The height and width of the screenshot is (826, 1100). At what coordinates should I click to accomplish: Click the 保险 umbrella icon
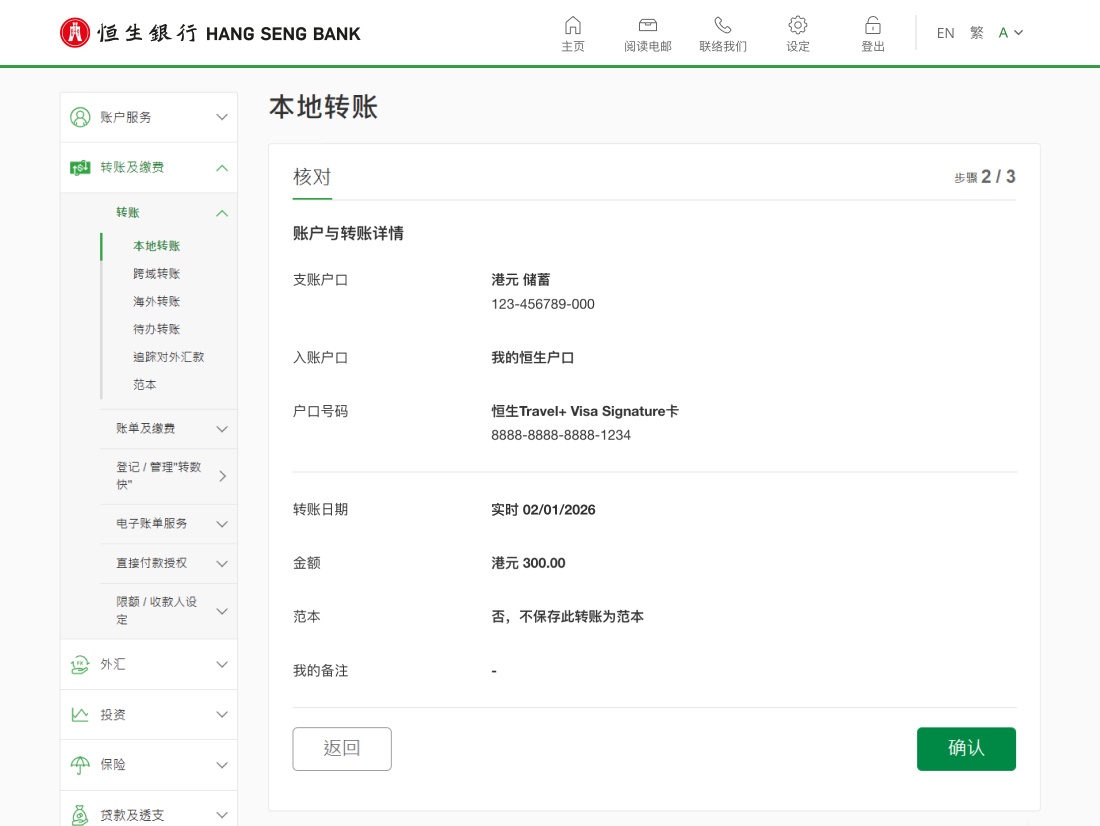coord(80,764)
